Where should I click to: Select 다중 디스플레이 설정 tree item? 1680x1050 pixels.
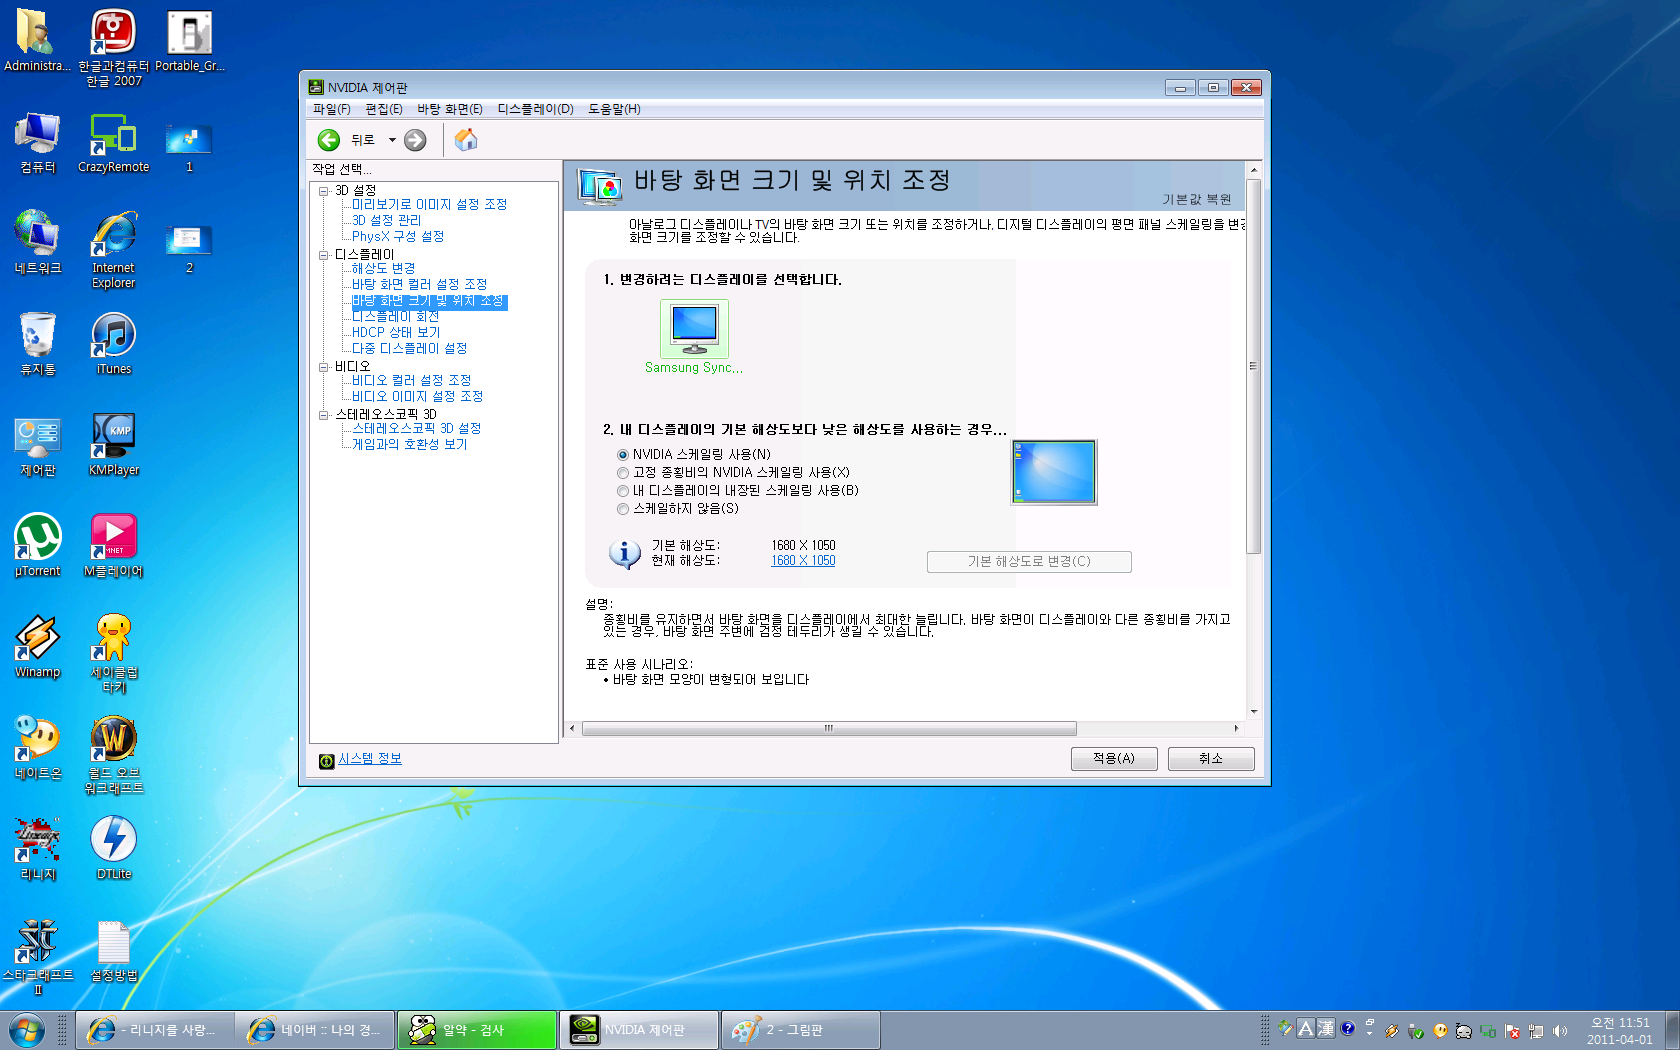[x=409, y=349]
